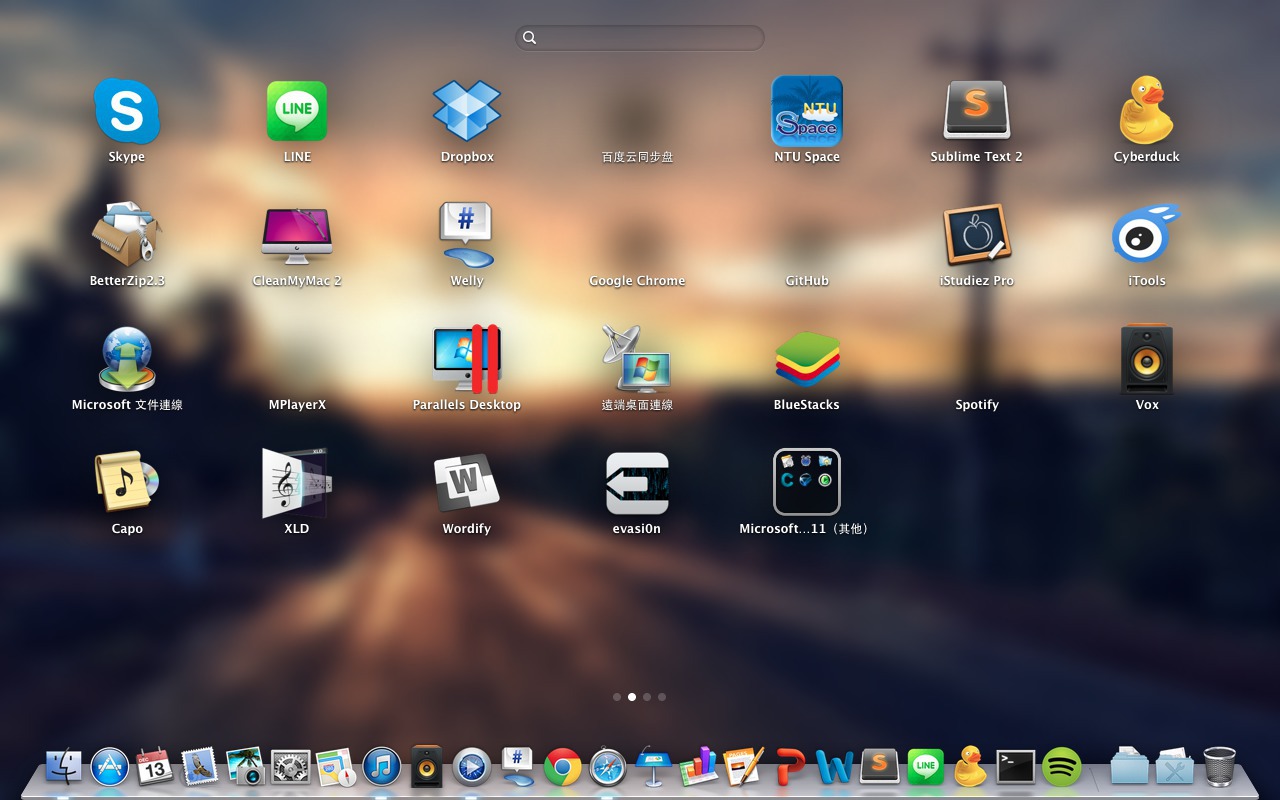Viewport: 1280px width, 800px height.
Task: Open Sublime Text 2 in Launchpad grid
Action: click(977, 111)
